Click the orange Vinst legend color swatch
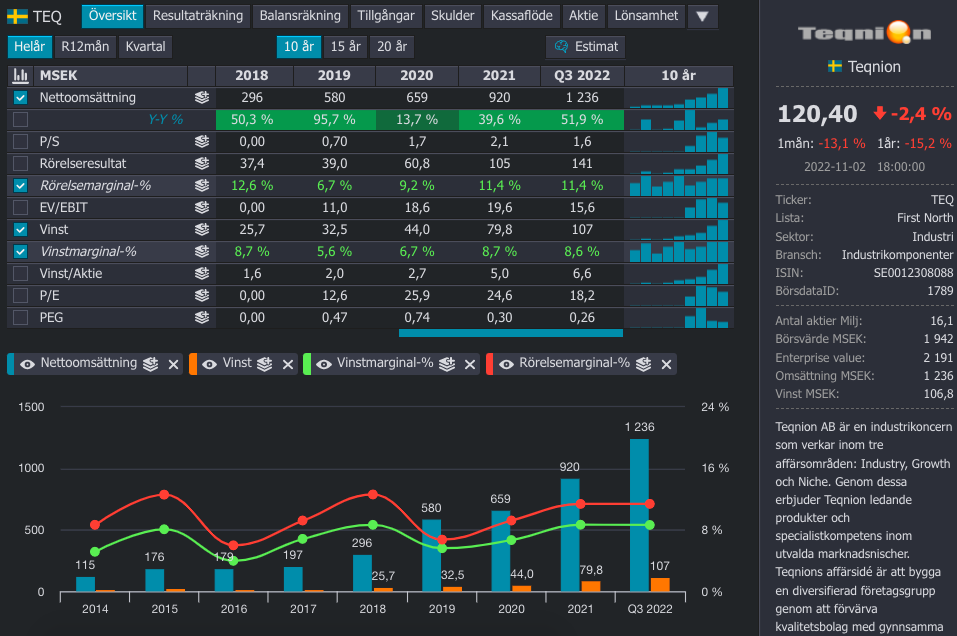 tap(193, 364)
